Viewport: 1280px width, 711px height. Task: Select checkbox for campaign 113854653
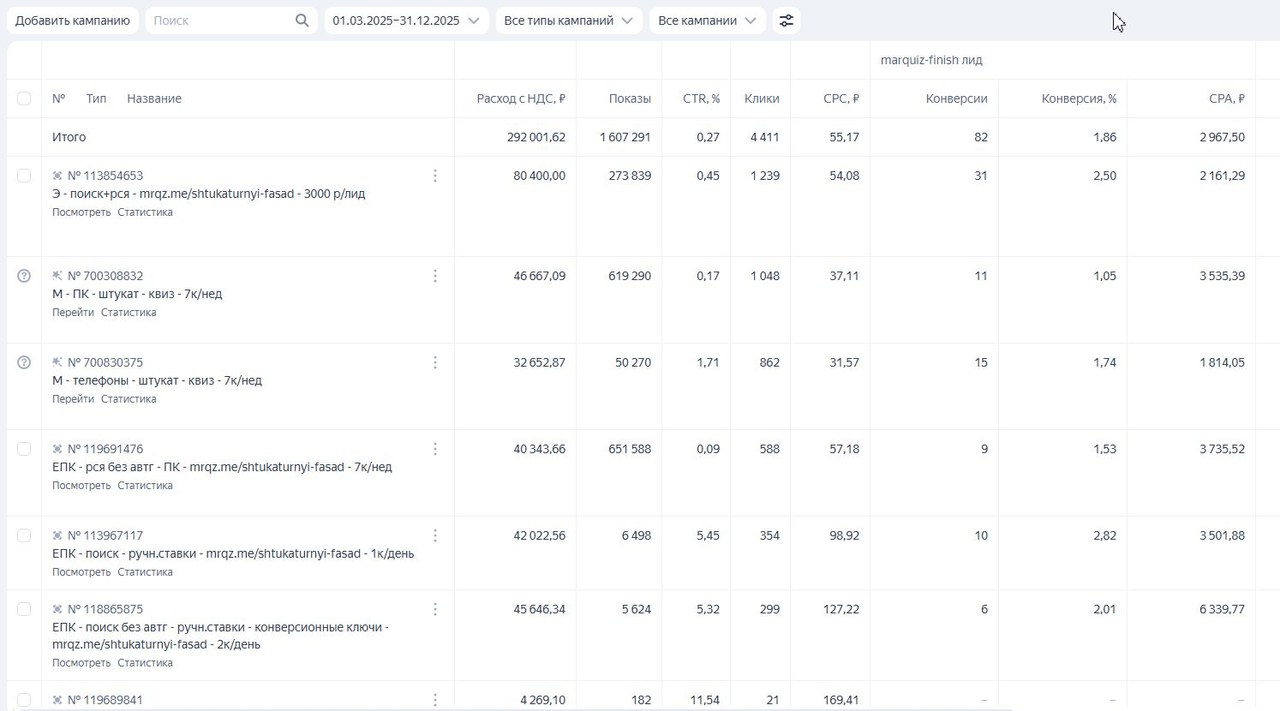pos(24,176)
